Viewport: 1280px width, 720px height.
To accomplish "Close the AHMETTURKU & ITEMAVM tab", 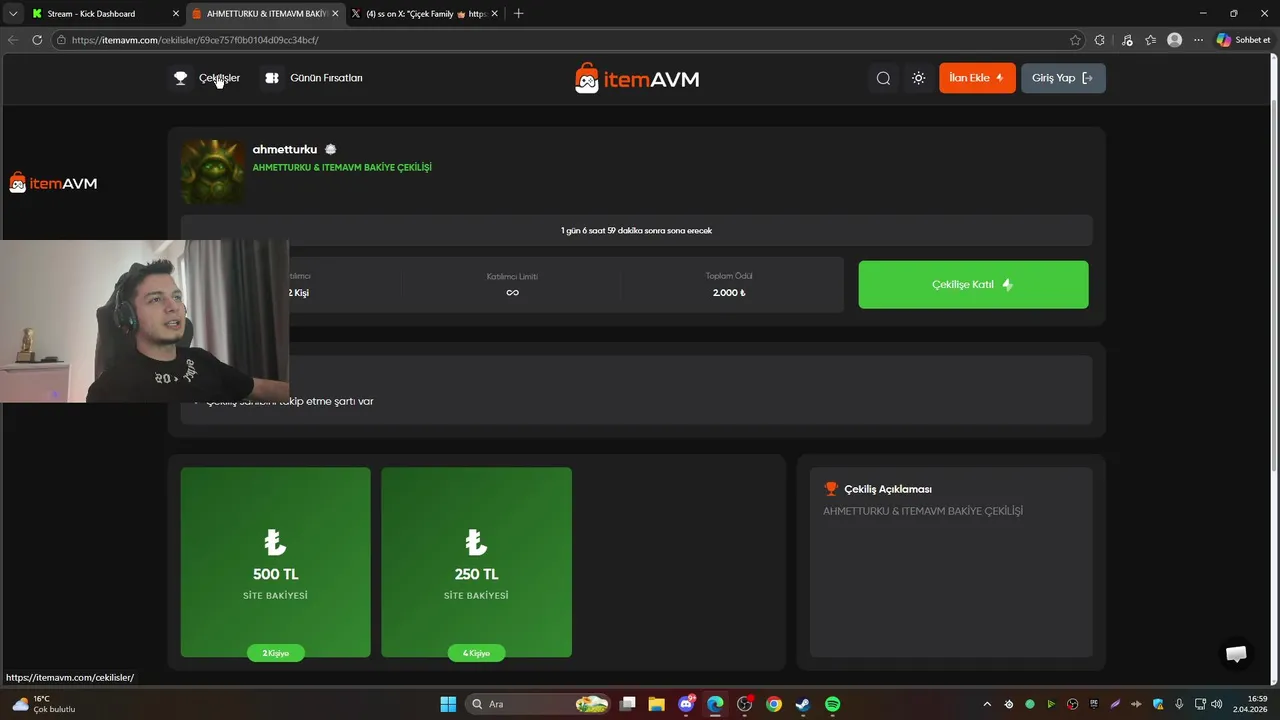I will 335,14.
